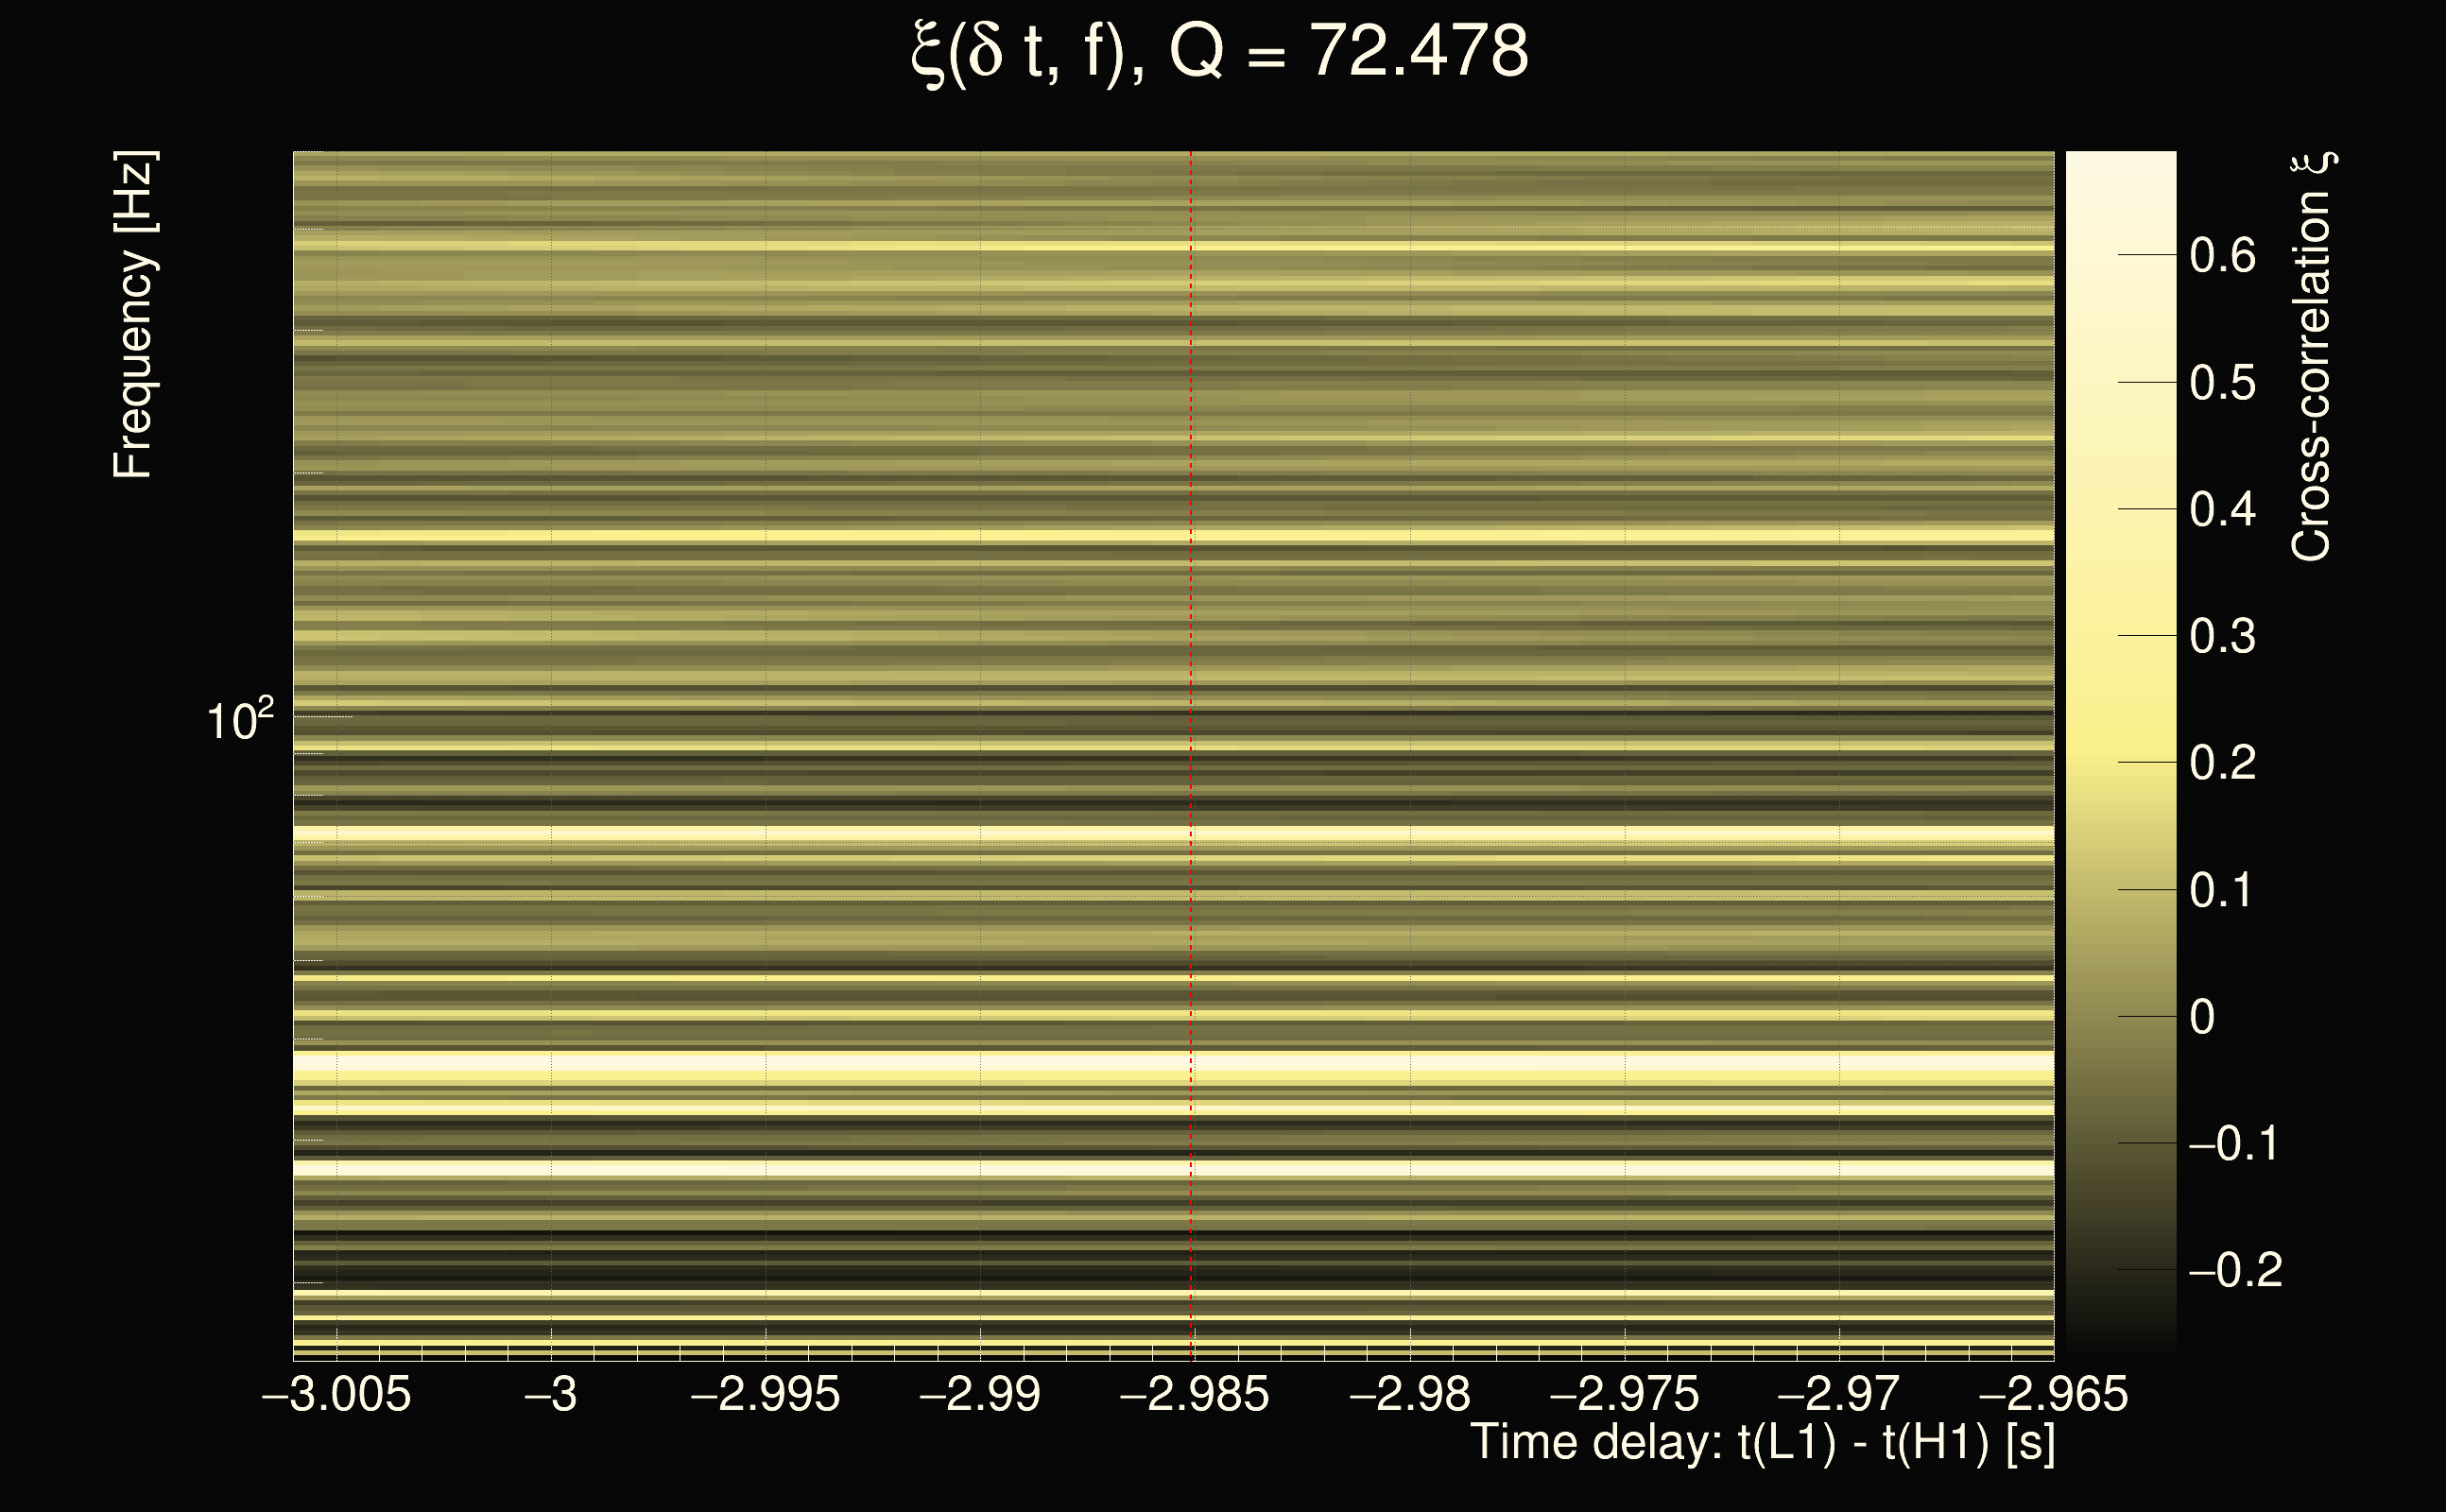Screen dimensions: 2446x1512
Task: Click the -3.005 time delay tick label
Action: point(336,1394)
